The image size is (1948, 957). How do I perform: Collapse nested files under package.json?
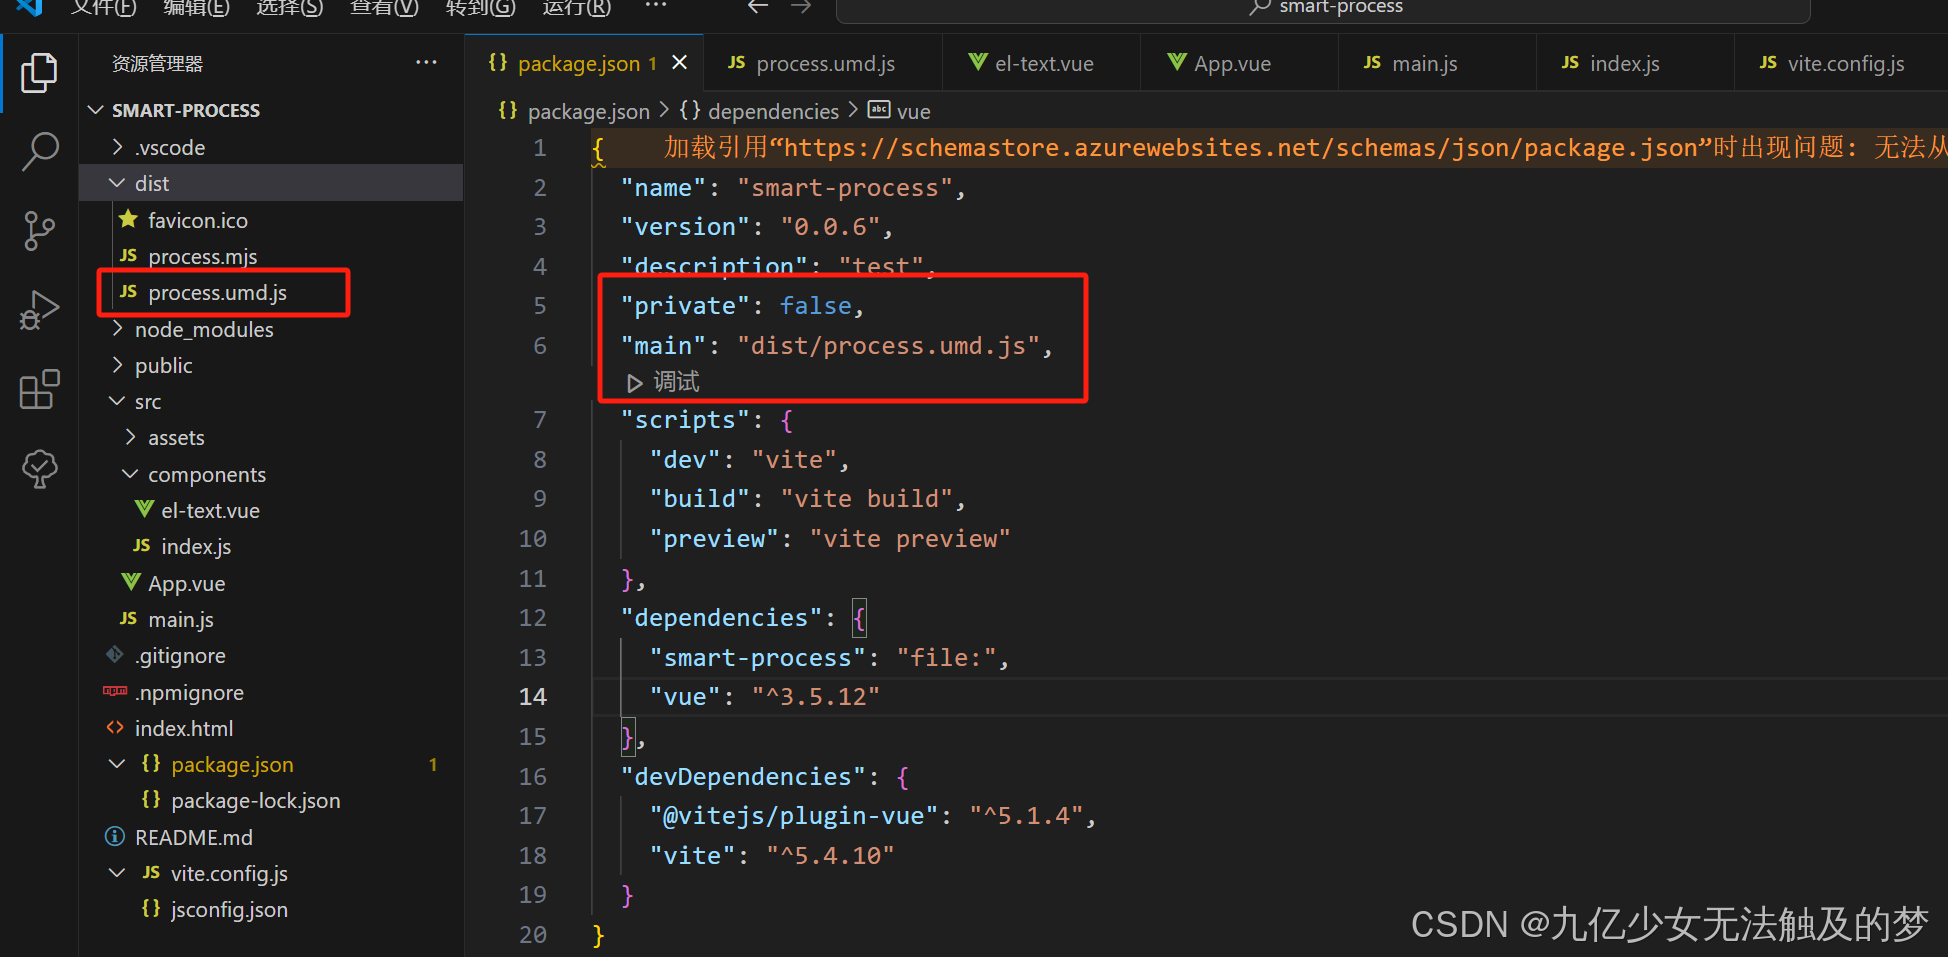(117, 764)
